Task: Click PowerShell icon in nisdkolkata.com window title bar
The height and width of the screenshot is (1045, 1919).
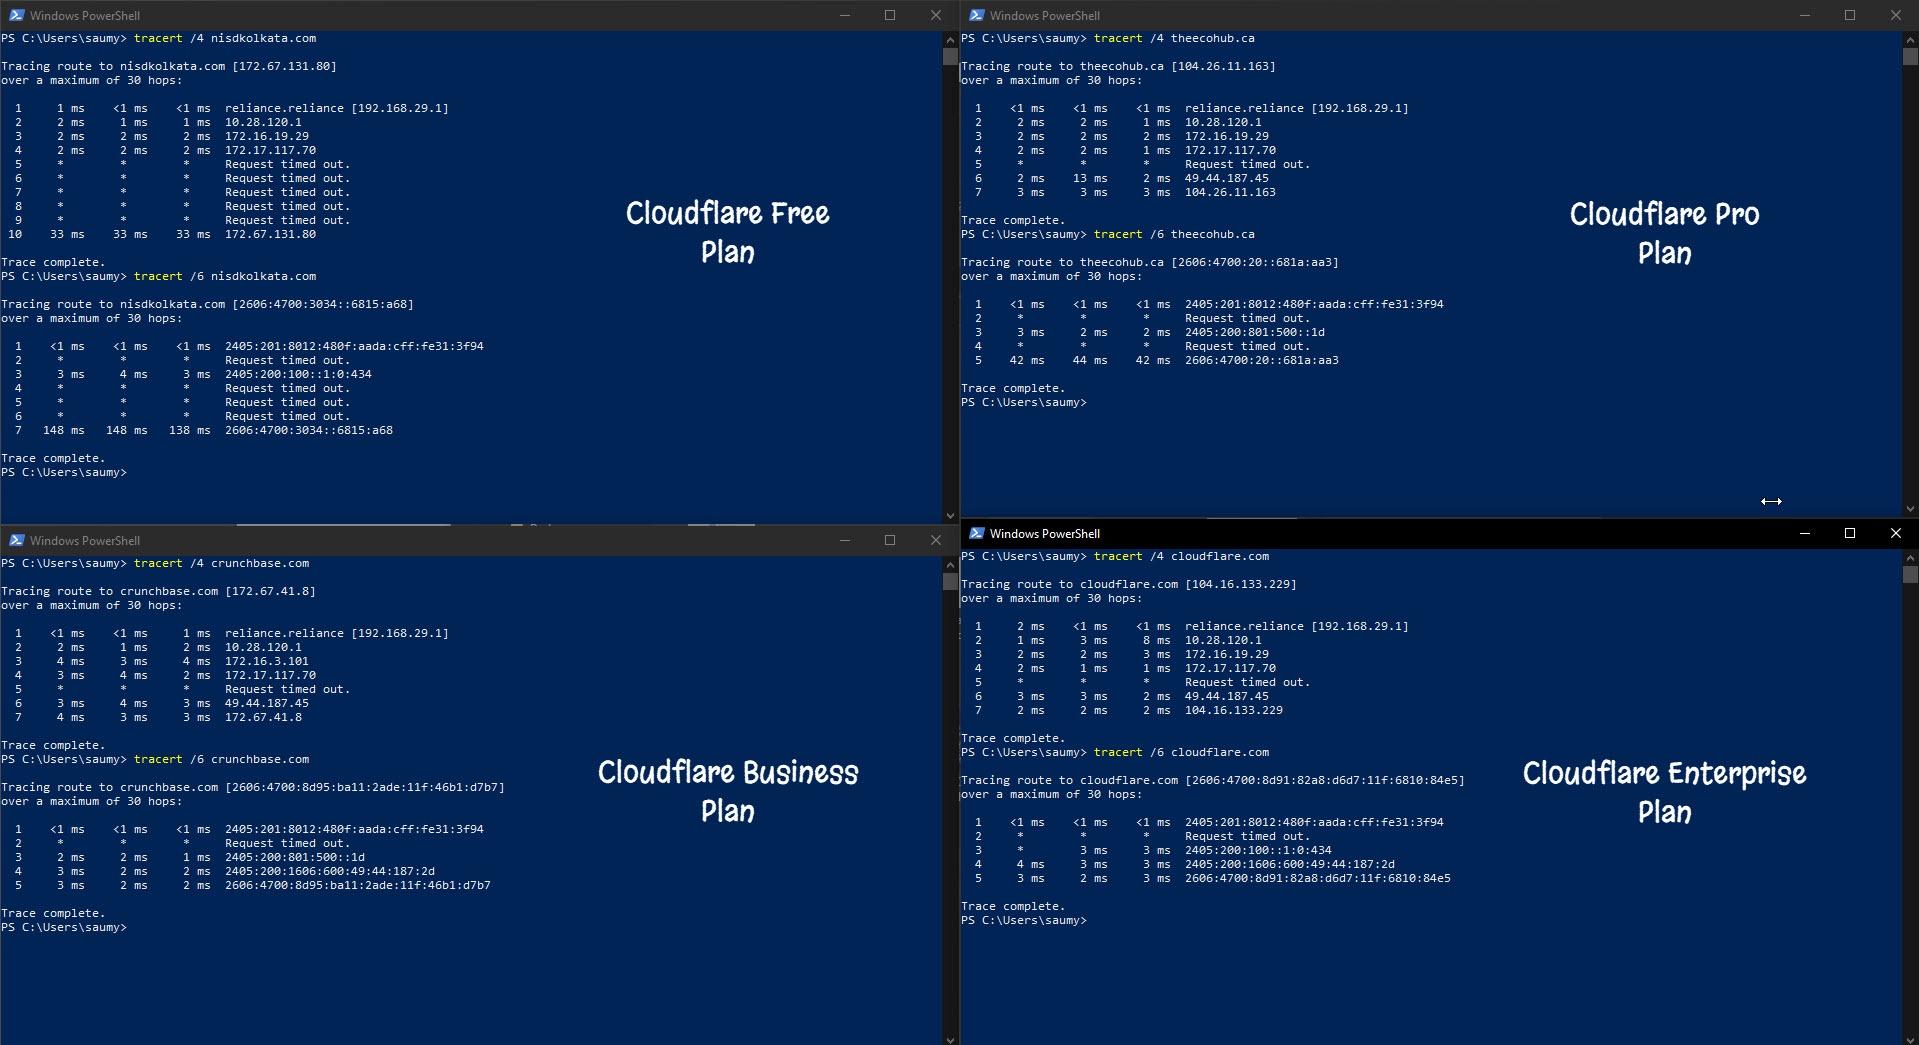Action: [16, 15]
